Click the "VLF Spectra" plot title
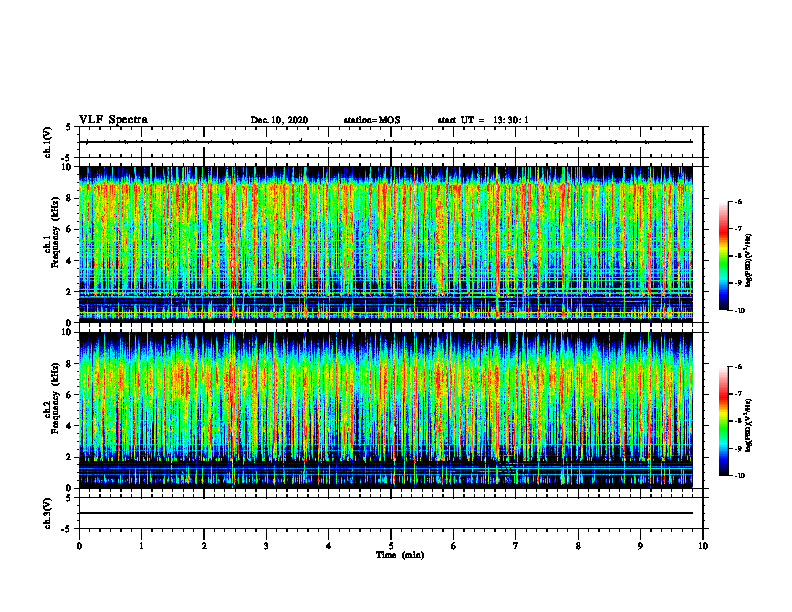Viewport: 792px width, 612px height. [113, 119]
